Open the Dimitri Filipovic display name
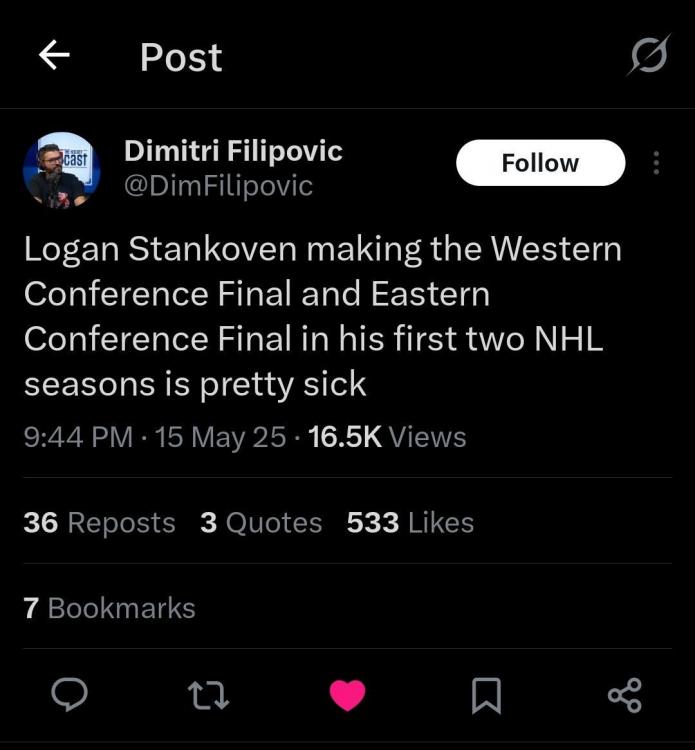The width and height of the screenshot is (695, 750). click(x=233, y=151)
